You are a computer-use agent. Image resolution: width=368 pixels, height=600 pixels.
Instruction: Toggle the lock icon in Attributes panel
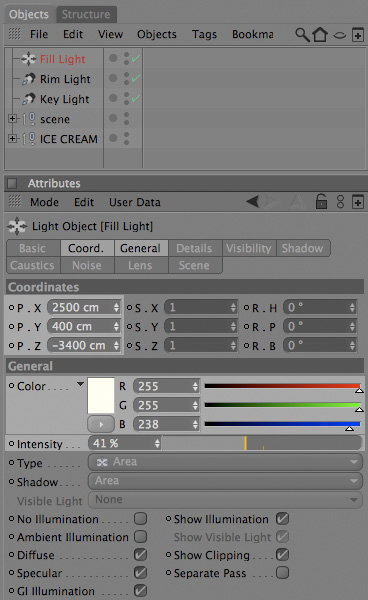[321, 201]
